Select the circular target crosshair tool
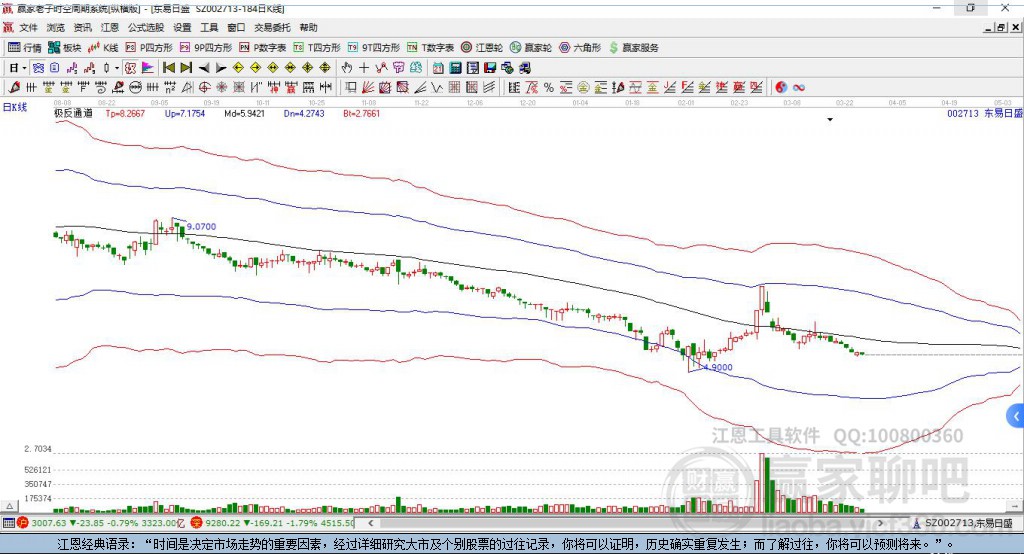 pos(204,88)
